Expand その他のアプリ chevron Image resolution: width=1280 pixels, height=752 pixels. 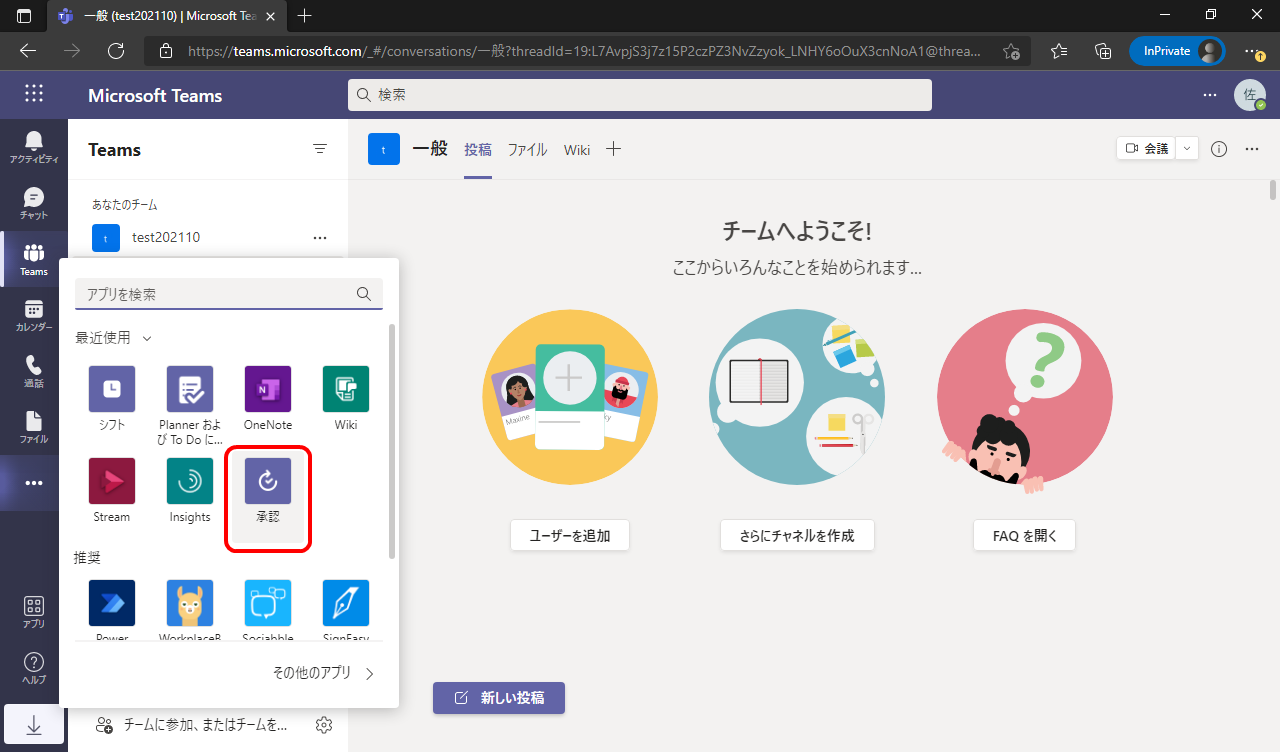tap(370, 674)
